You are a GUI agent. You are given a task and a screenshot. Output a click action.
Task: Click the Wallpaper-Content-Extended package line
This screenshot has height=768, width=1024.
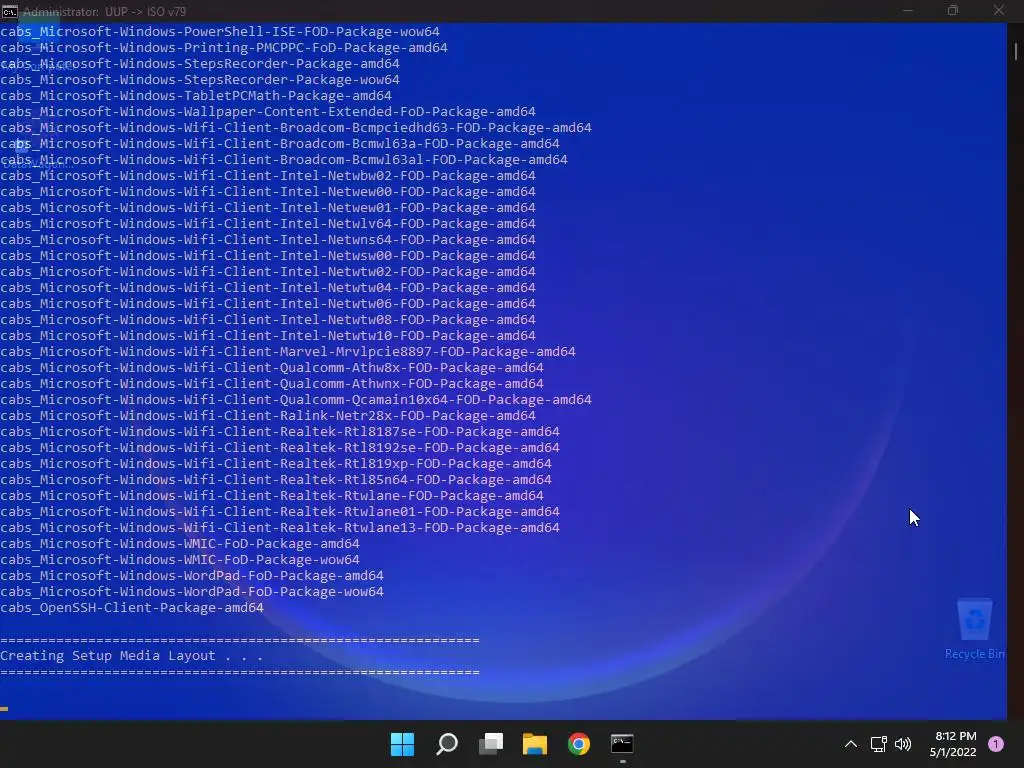(x=268, y=112)
